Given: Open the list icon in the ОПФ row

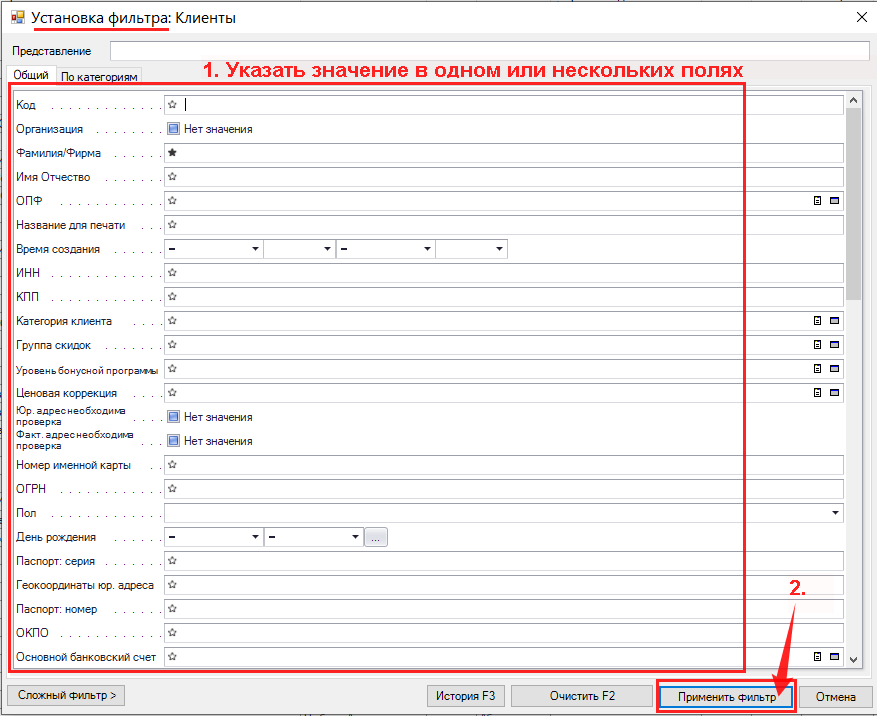Looking at the screenshot, I should 818,201.
